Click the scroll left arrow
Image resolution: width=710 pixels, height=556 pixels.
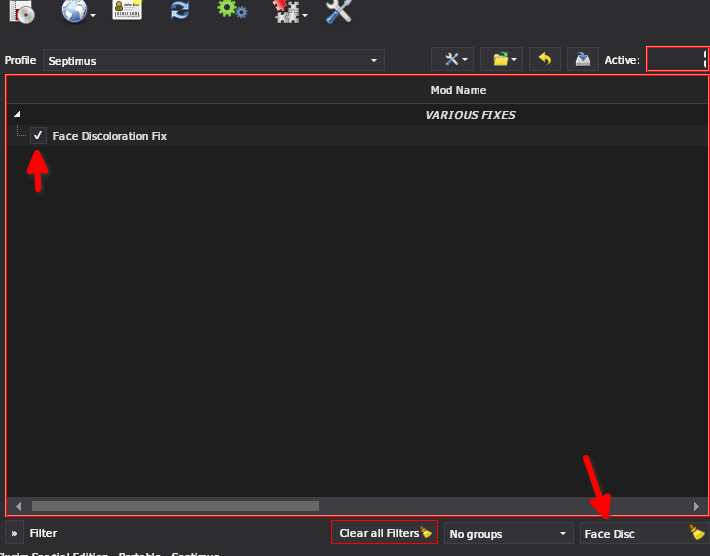pos(18,506)
